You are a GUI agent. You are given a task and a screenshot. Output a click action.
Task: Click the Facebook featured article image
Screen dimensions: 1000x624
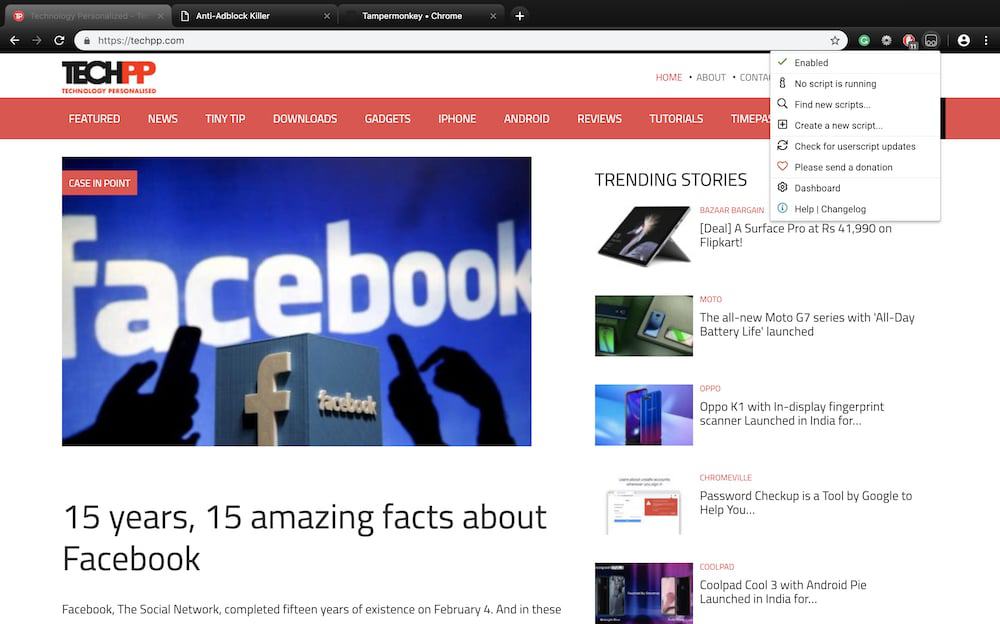pyautogui.click(x=297, y=301)
